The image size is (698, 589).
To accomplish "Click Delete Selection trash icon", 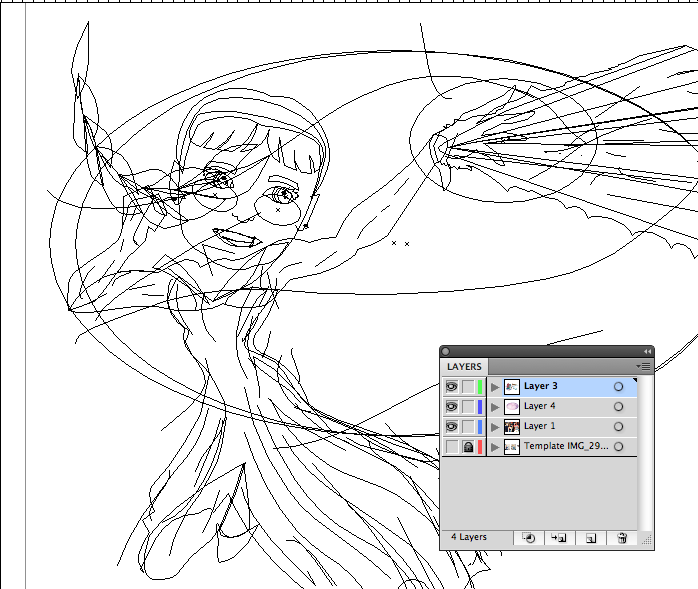I will (621, 538).
